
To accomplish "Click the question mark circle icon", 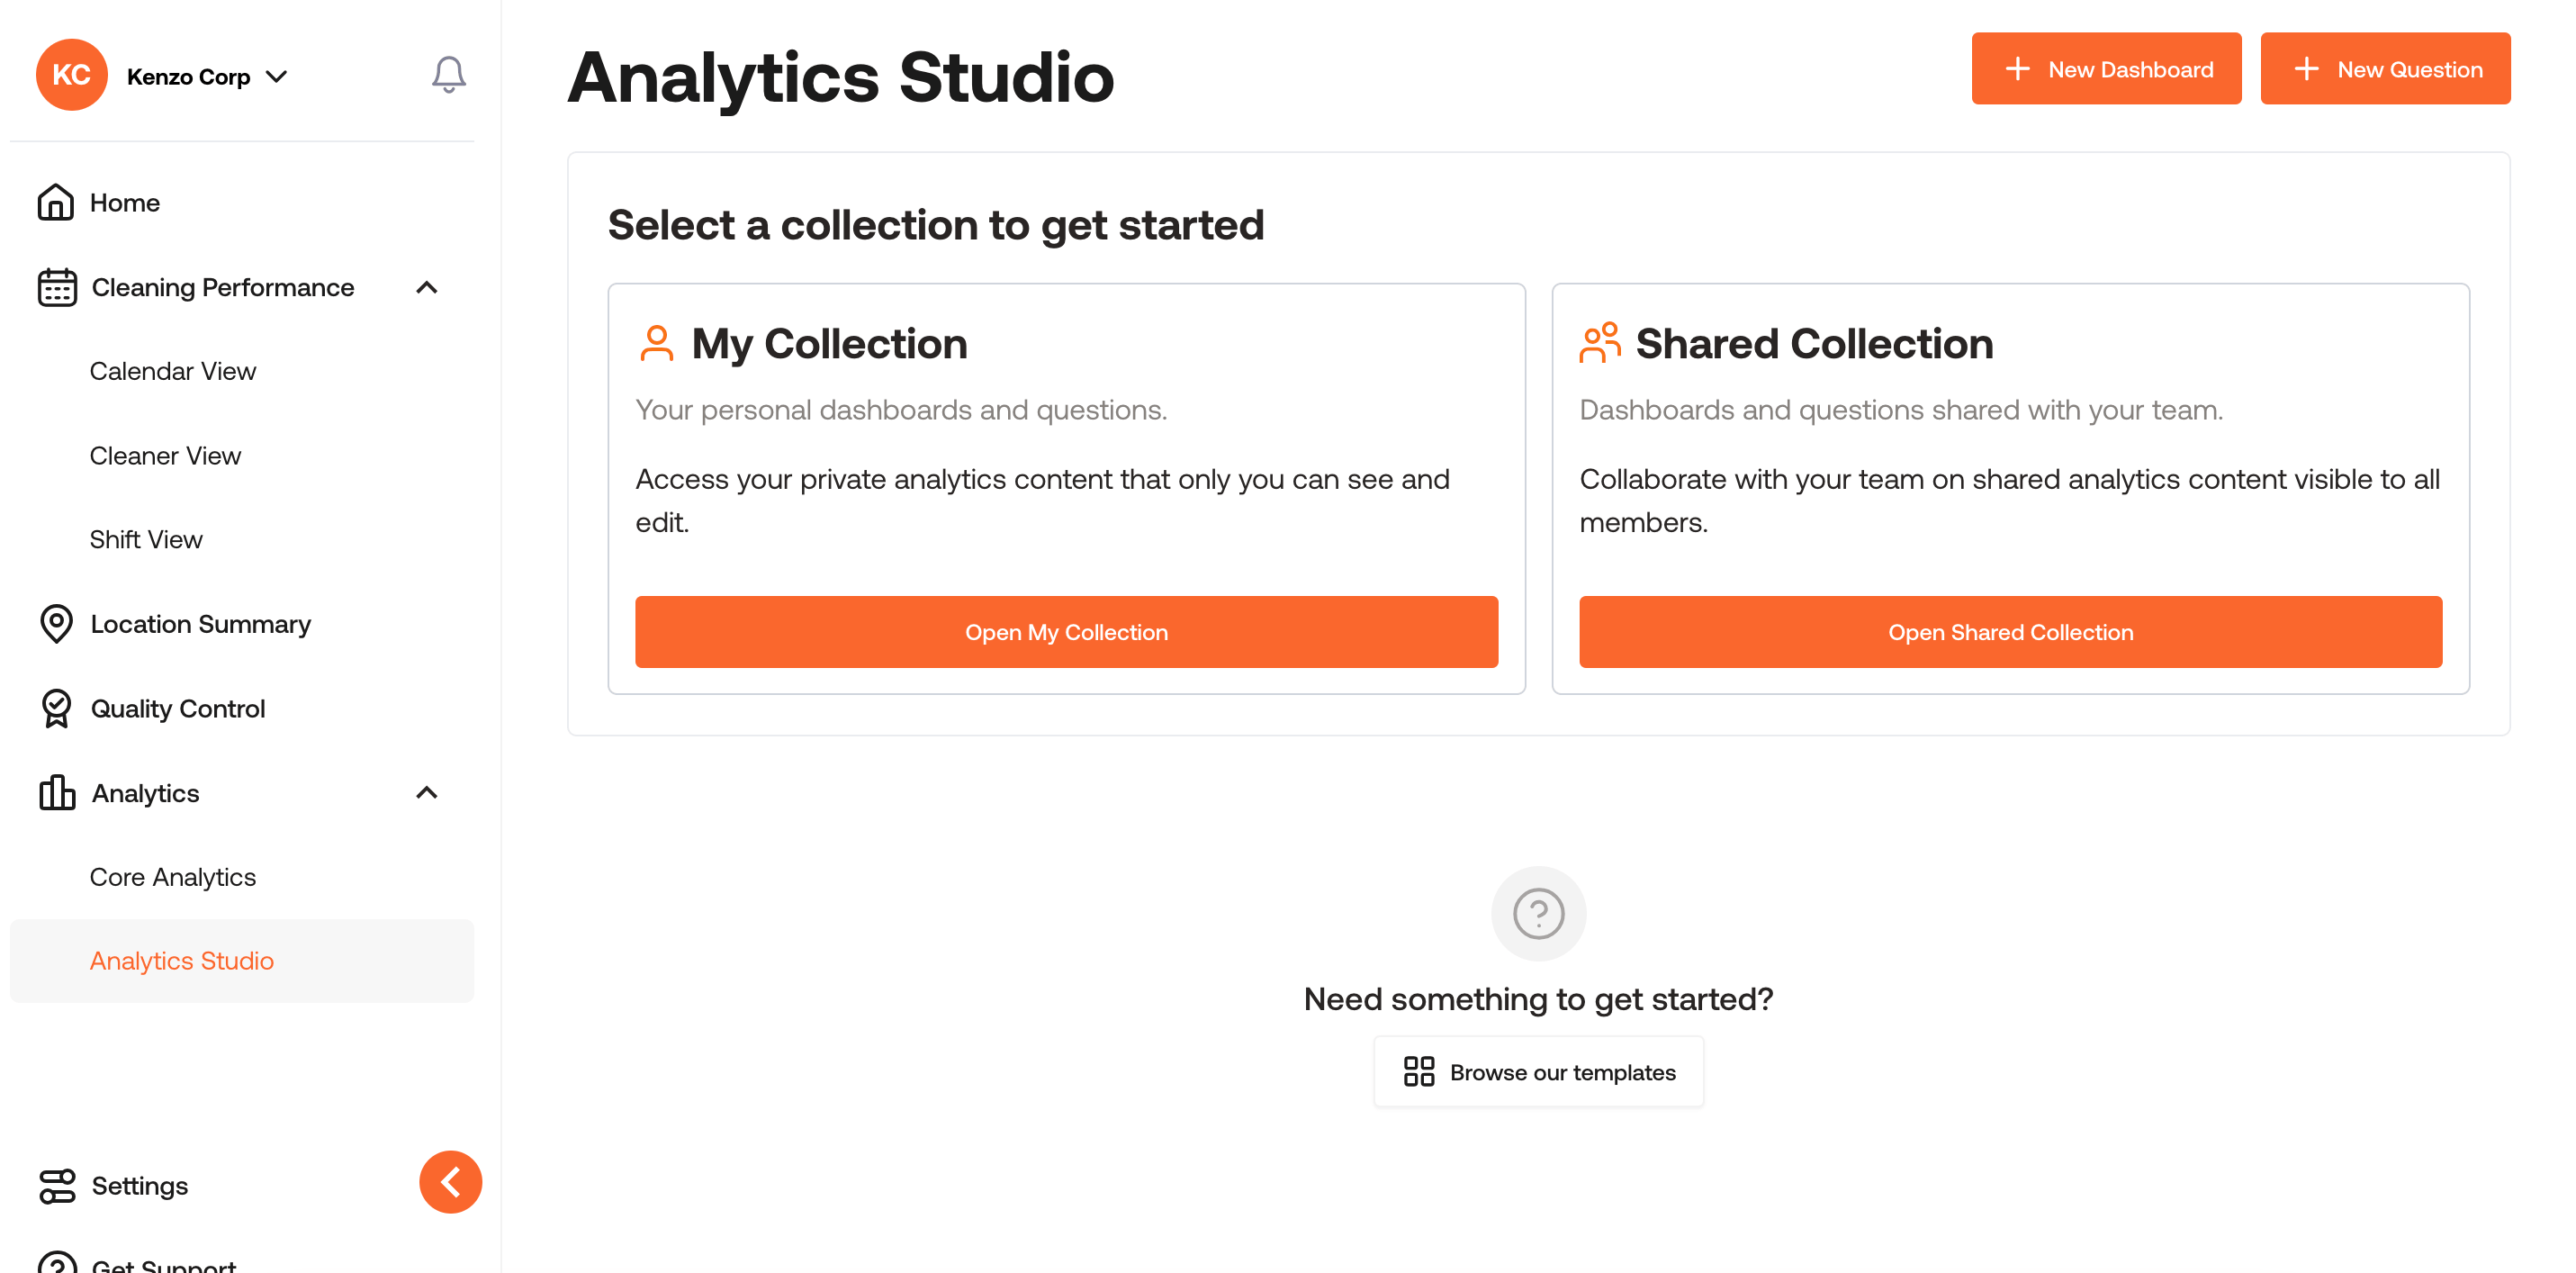I will pyautogui.click(x=1538, y=913).
